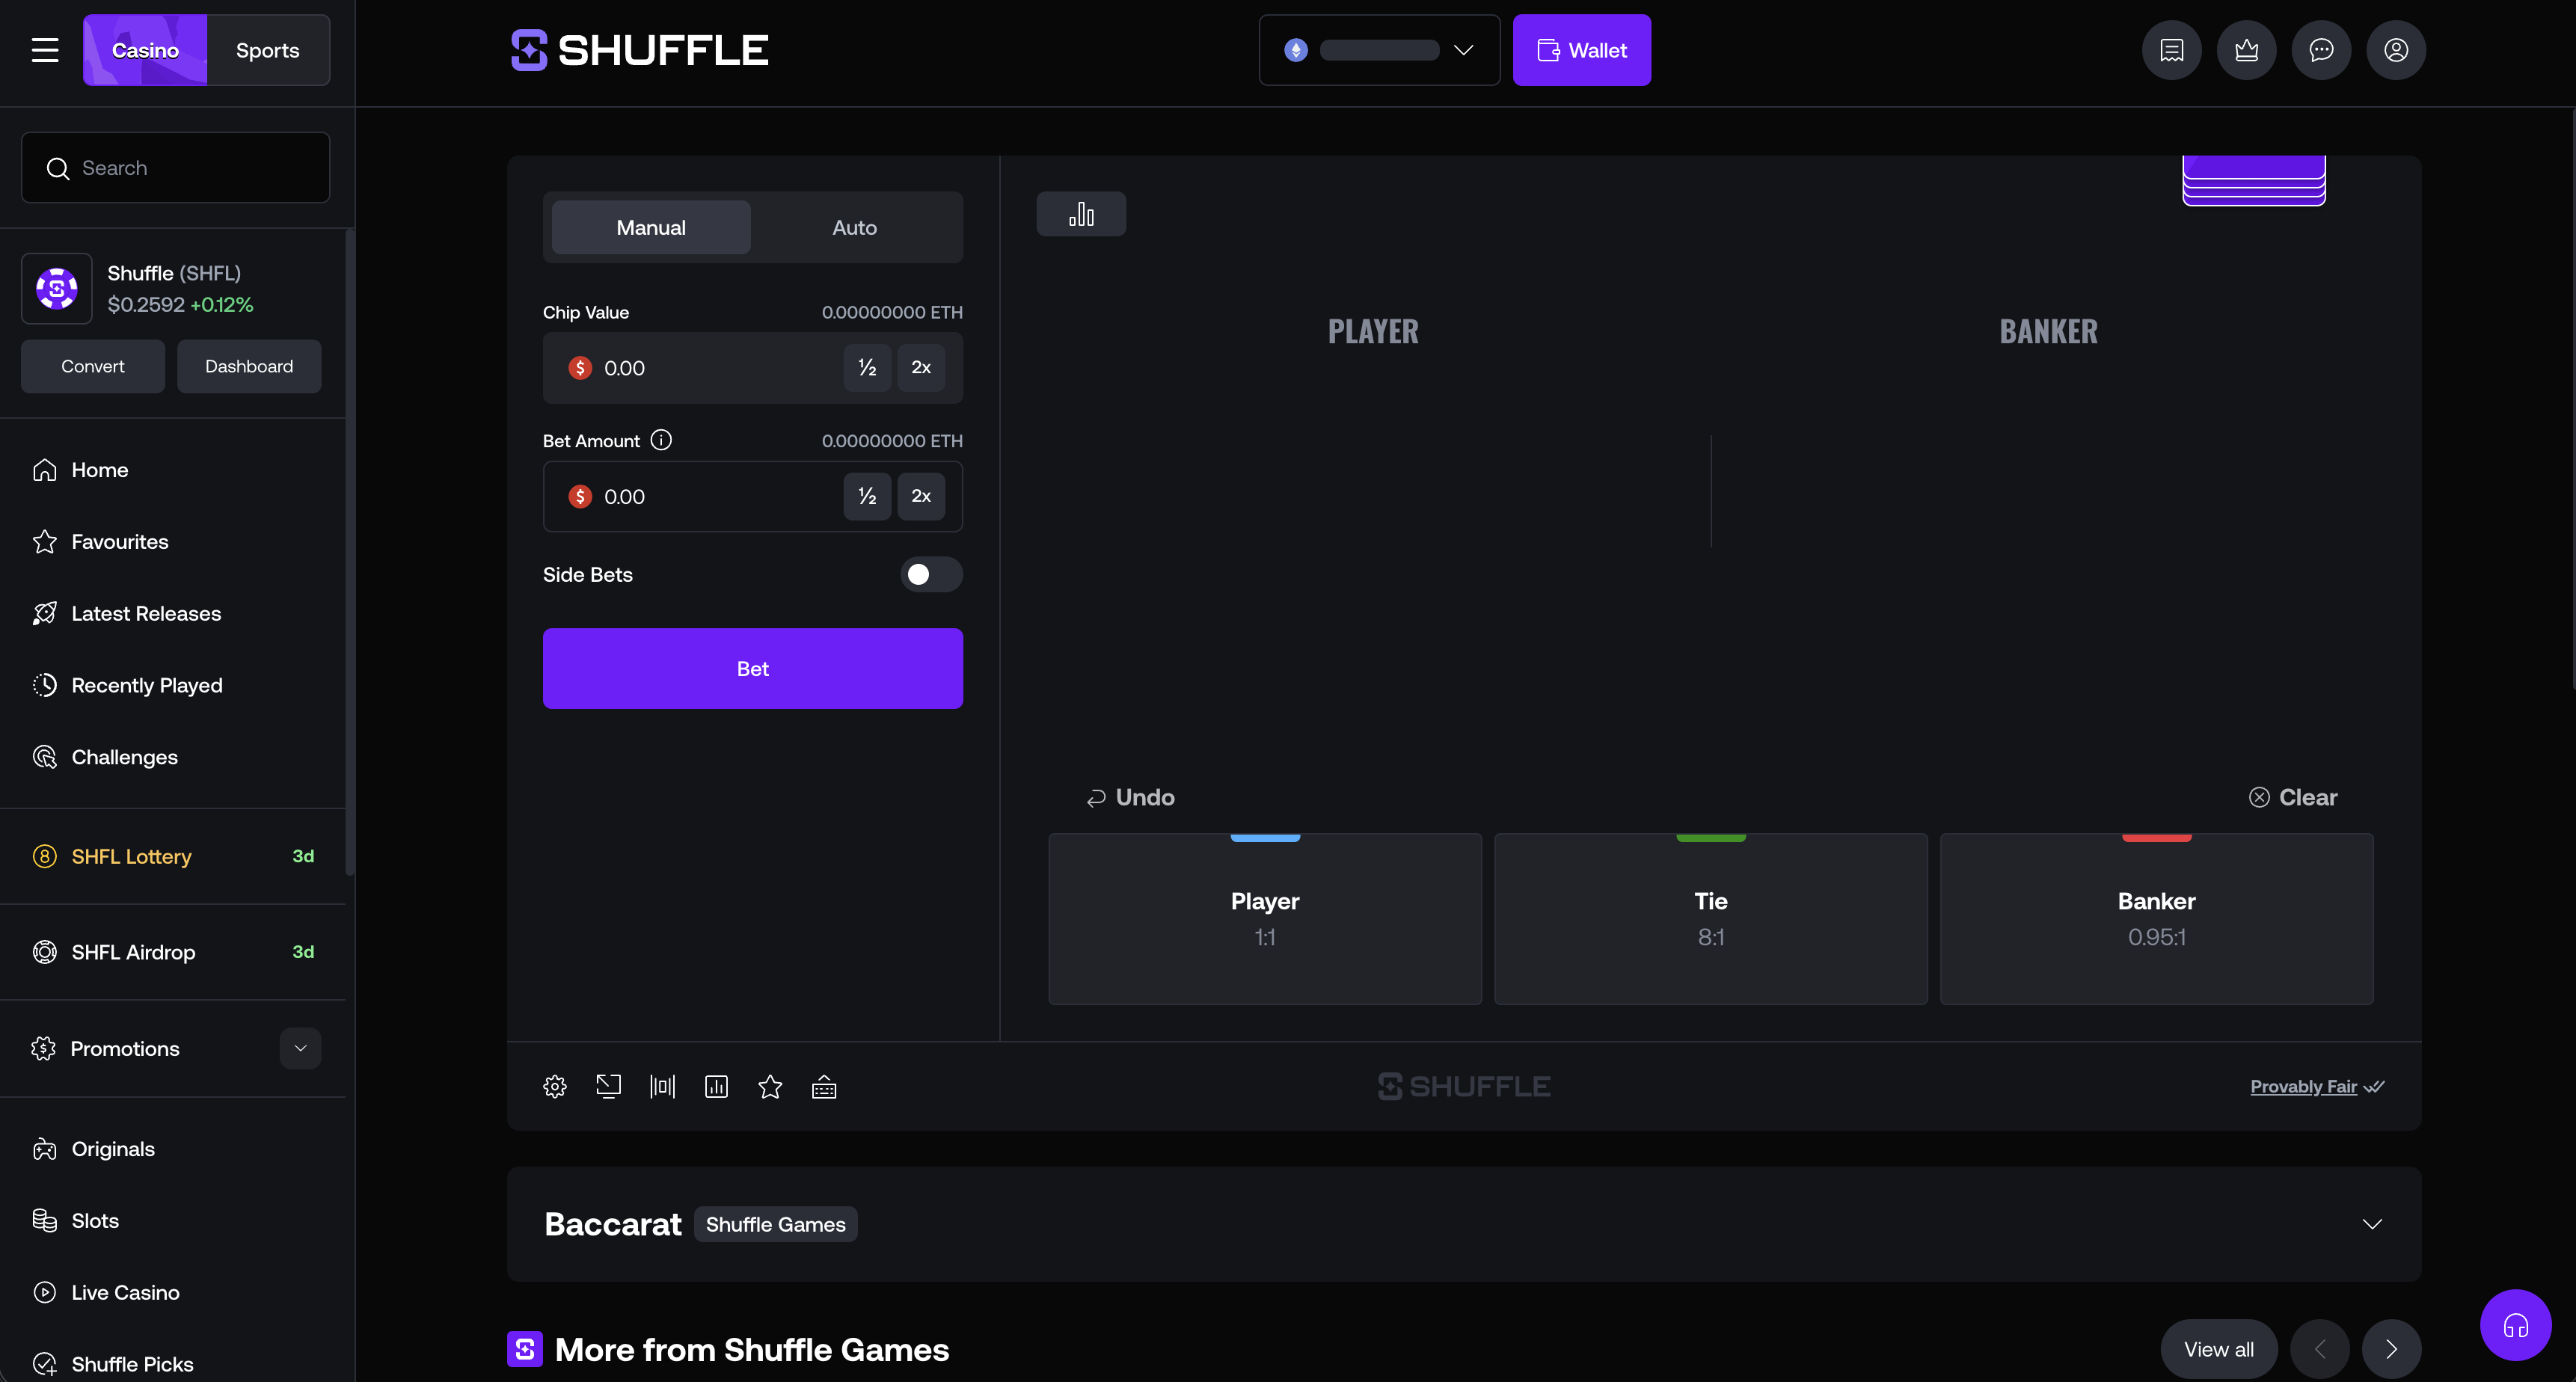
Task: Add Baccarat to favourites star
Action: pos(770,1086)
